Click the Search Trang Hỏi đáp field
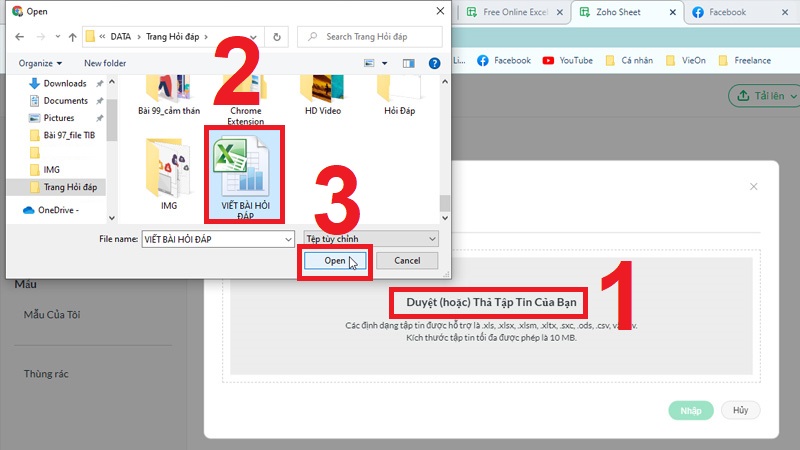Viewport: 800px width, 450px height. 369,37
